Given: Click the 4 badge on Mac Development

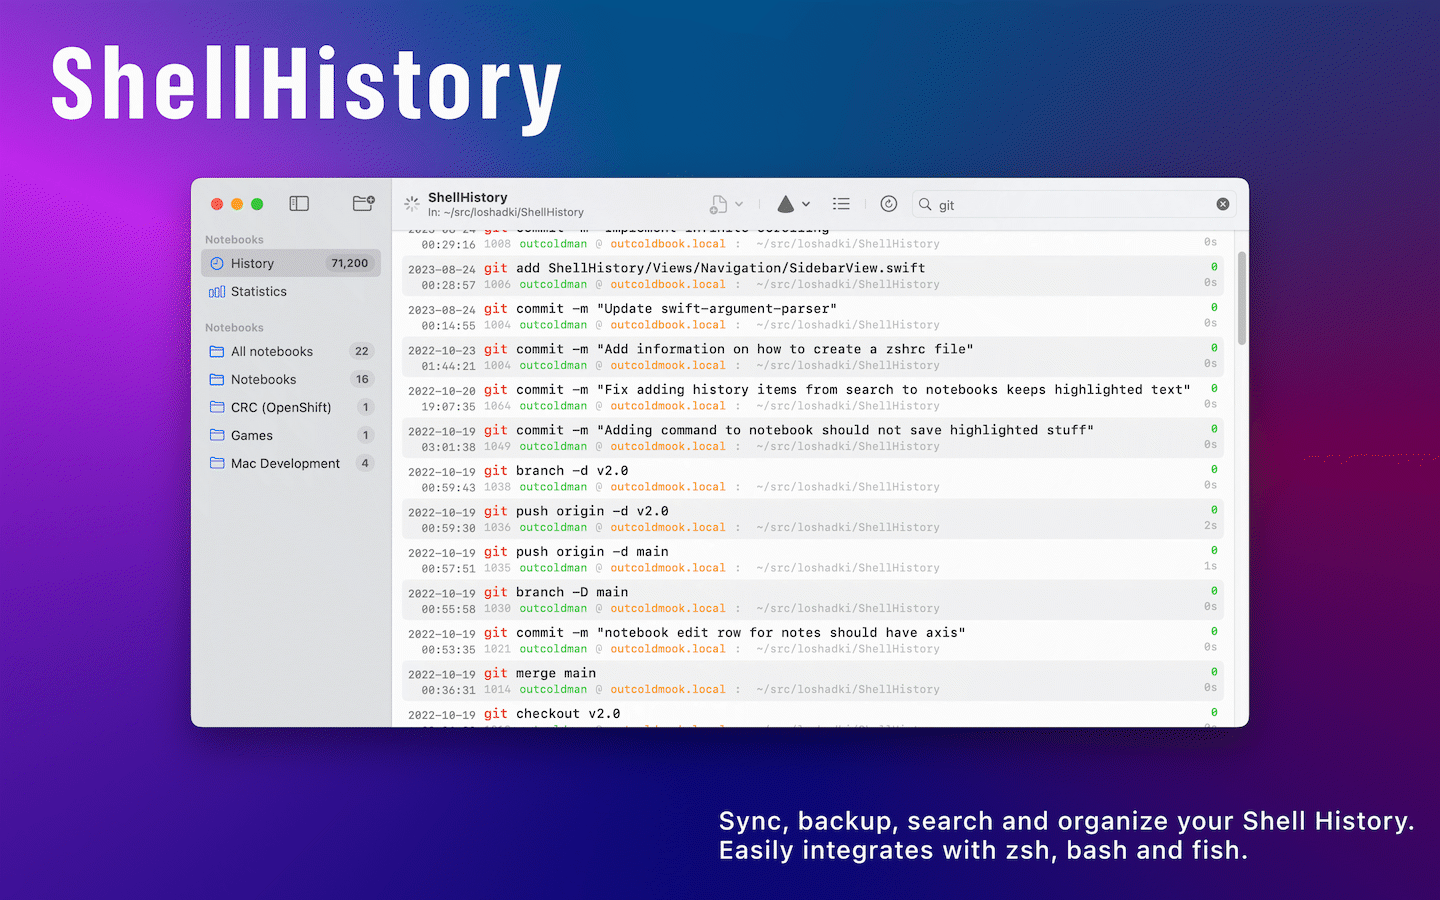Looking at the screenshot, I should pyautogui.click(x=365, y=463).
